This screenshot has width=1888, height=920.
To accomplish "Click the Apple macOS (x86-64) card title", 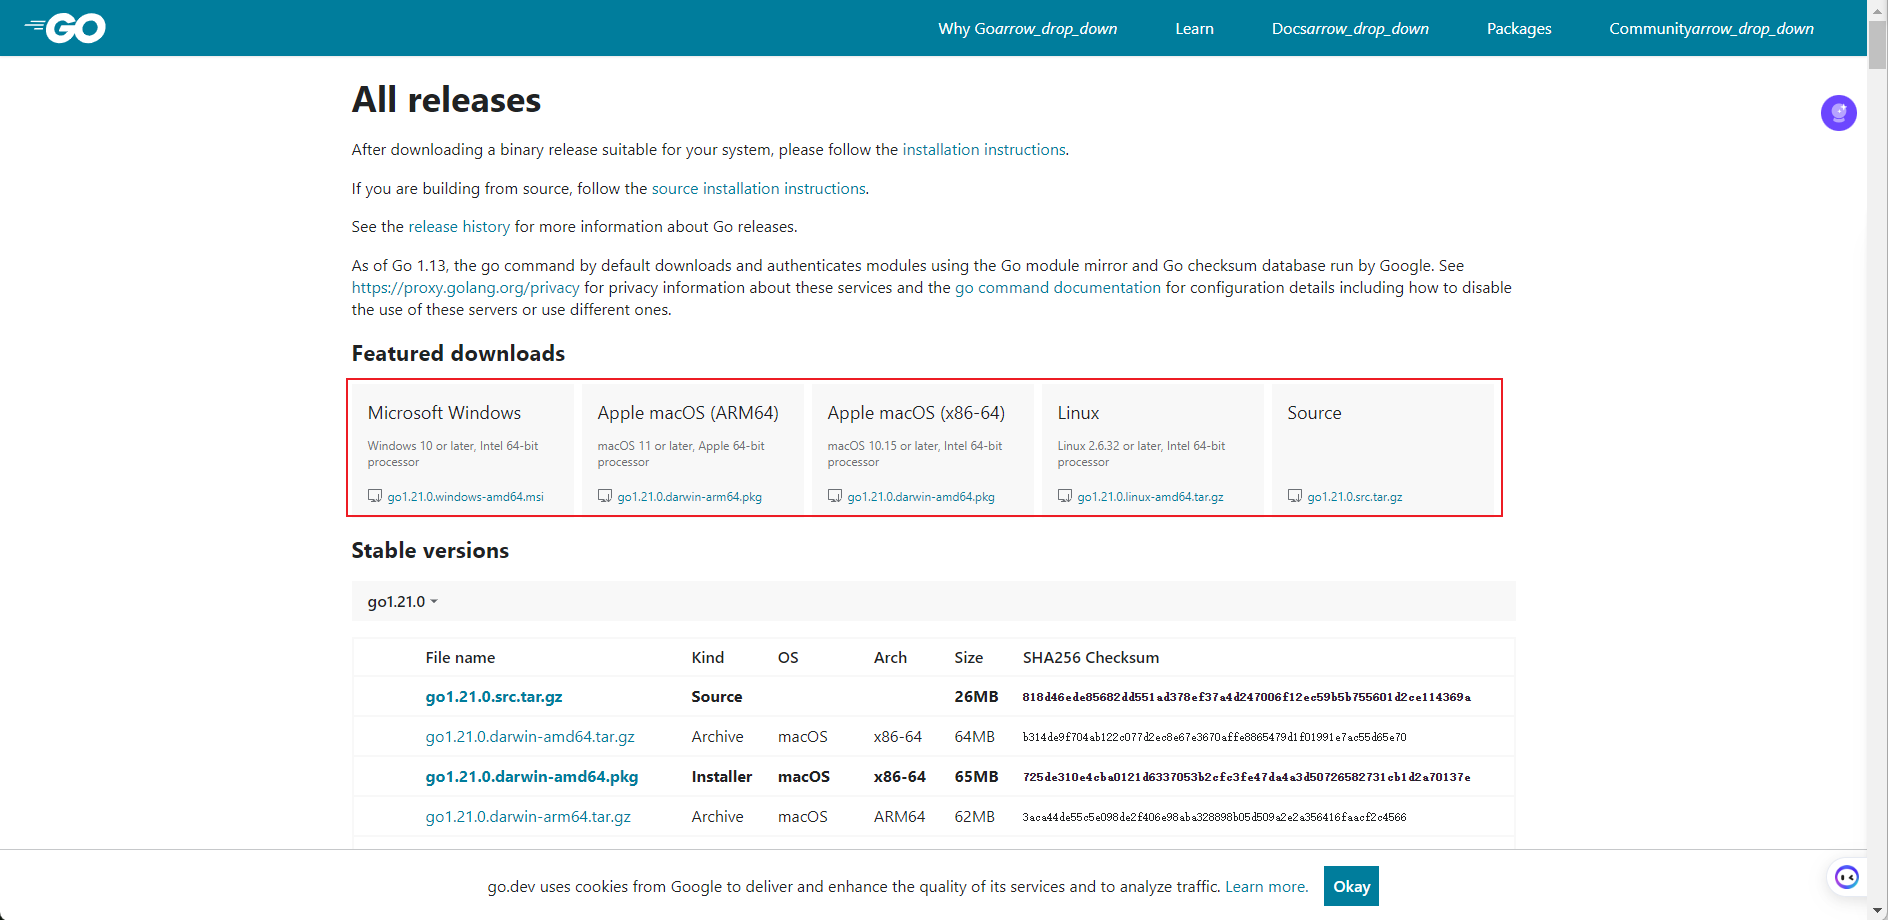I will pos(916,413).
